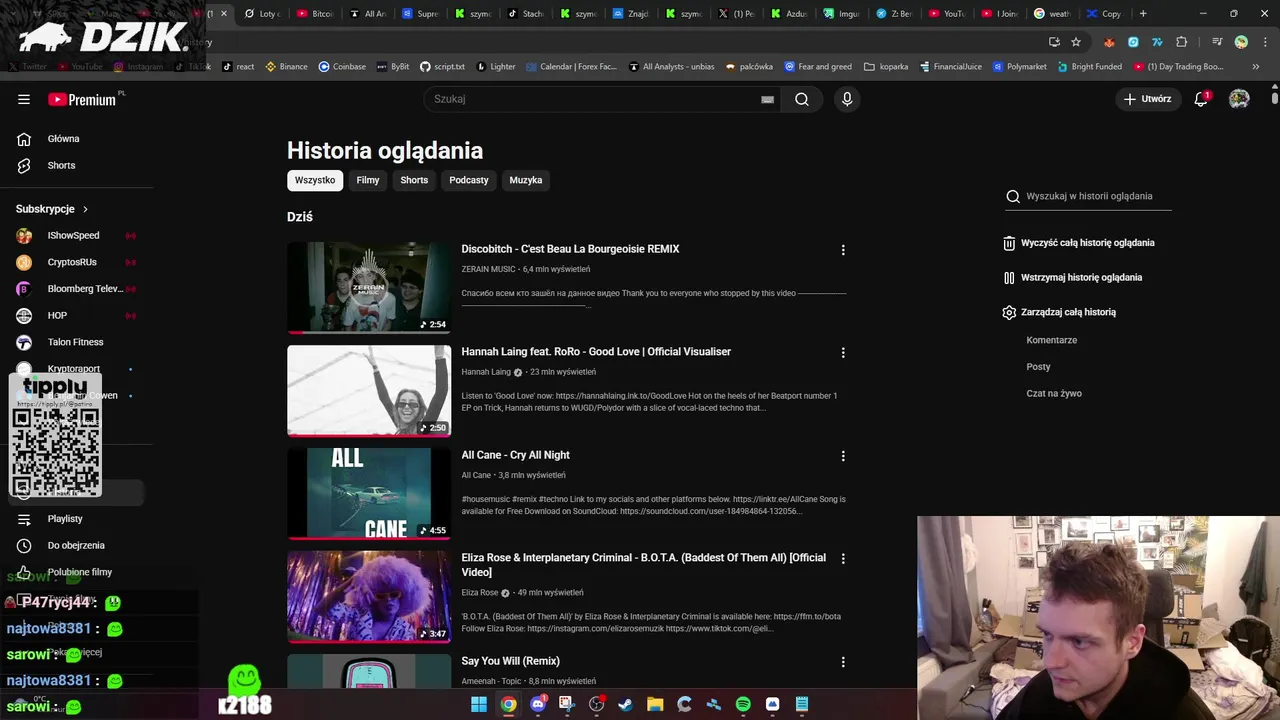Open Komentarze history link

(1051, 340)
